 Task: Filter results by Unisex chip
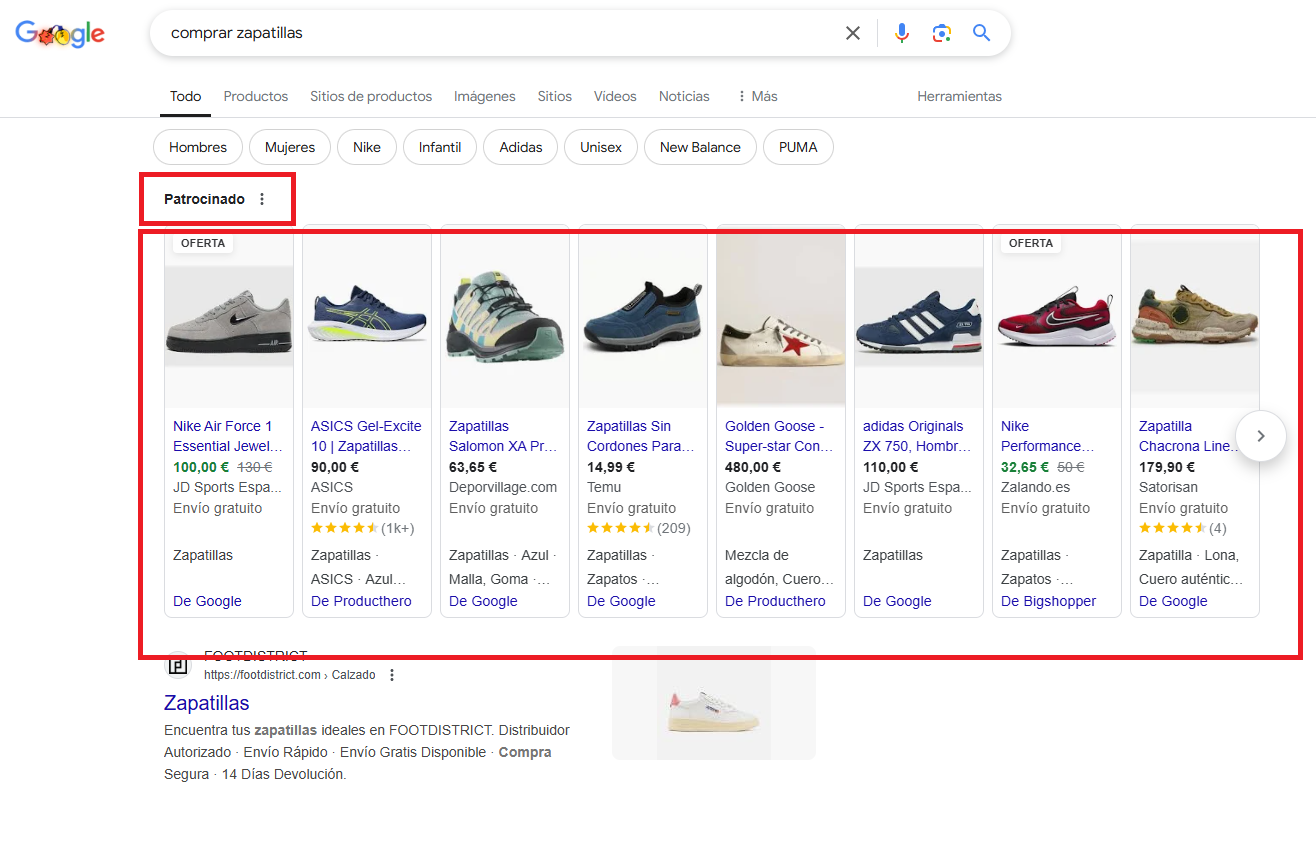coord(601,147)
